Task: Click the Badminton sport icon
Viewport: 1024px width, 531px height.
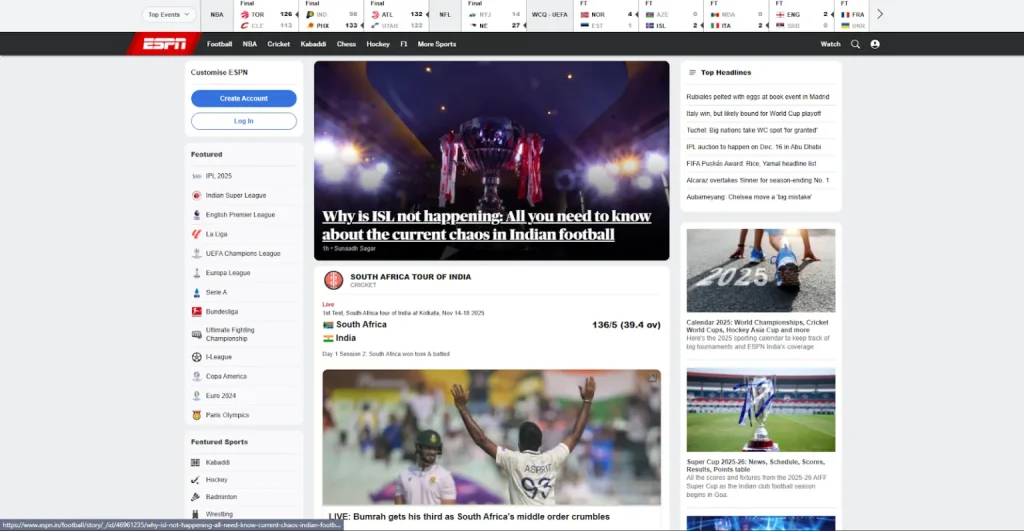Action: click(x=195, y=497)
